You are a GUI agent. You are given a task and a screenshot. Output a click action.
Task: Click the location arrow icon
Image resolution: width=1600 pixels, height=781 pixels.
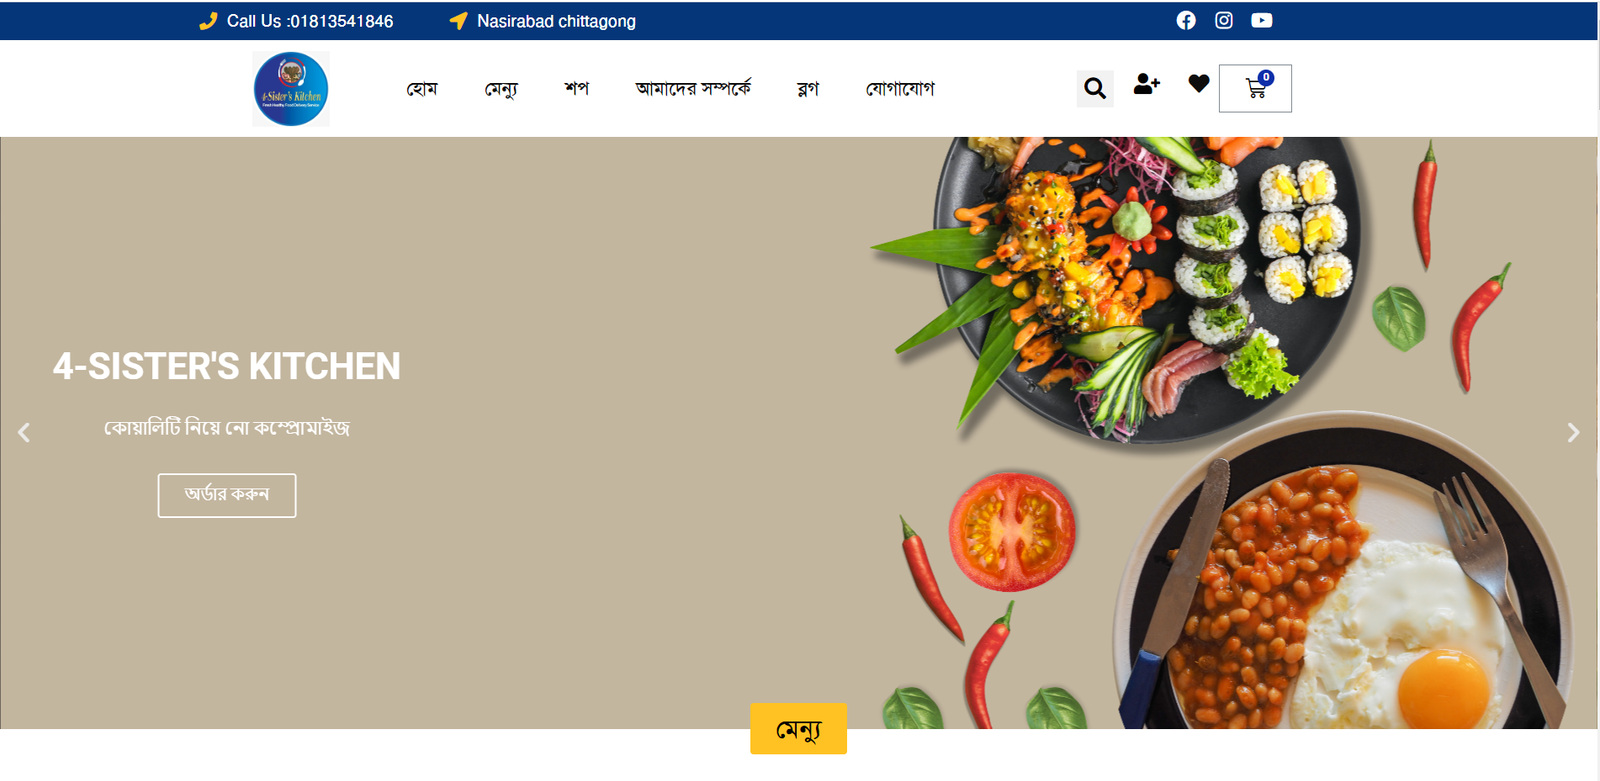[x=458, y=21]
